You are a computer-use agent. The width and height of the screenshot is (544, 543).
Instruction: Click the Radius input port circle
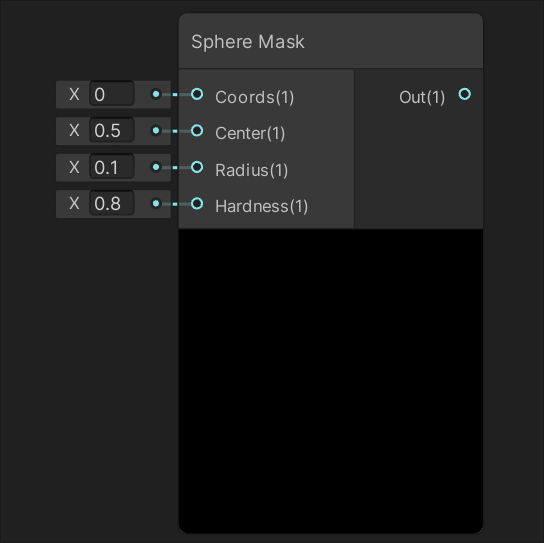(197, 167)
